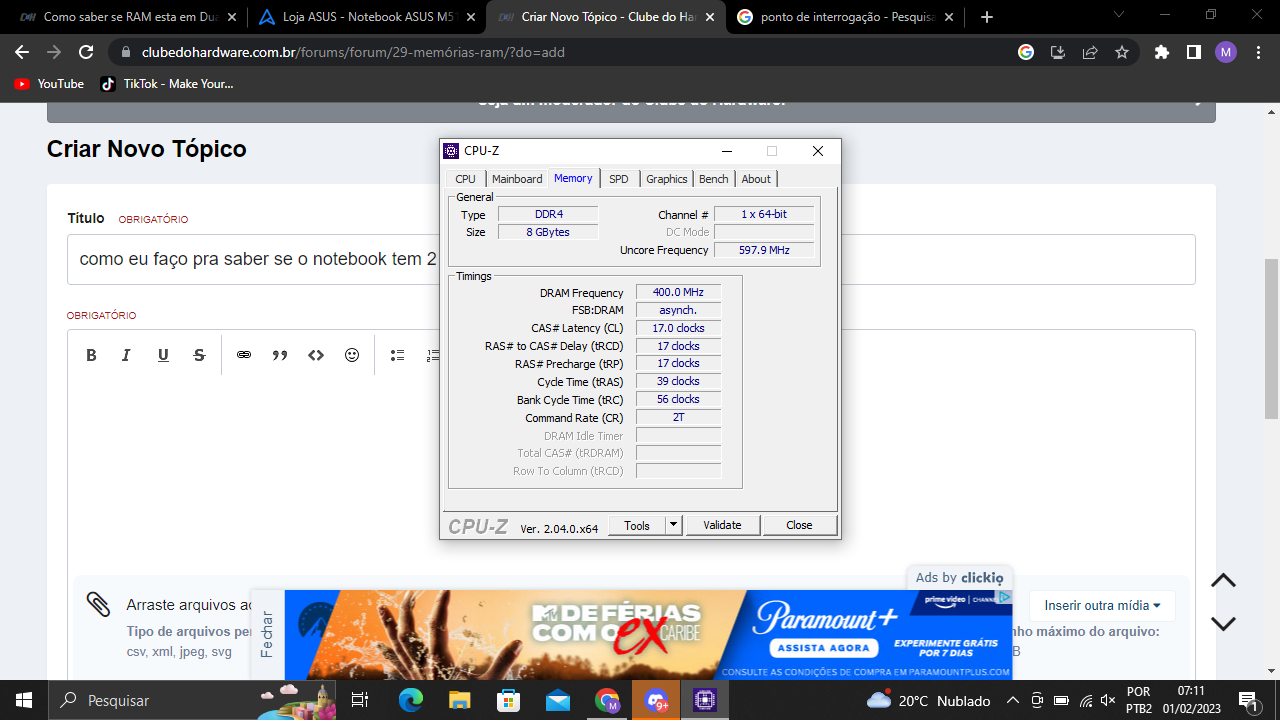The width and height of the screenshot is (1280, 720).
Task: Jump to page bottom with the down chevron
Action: [x=1224, y=624]
